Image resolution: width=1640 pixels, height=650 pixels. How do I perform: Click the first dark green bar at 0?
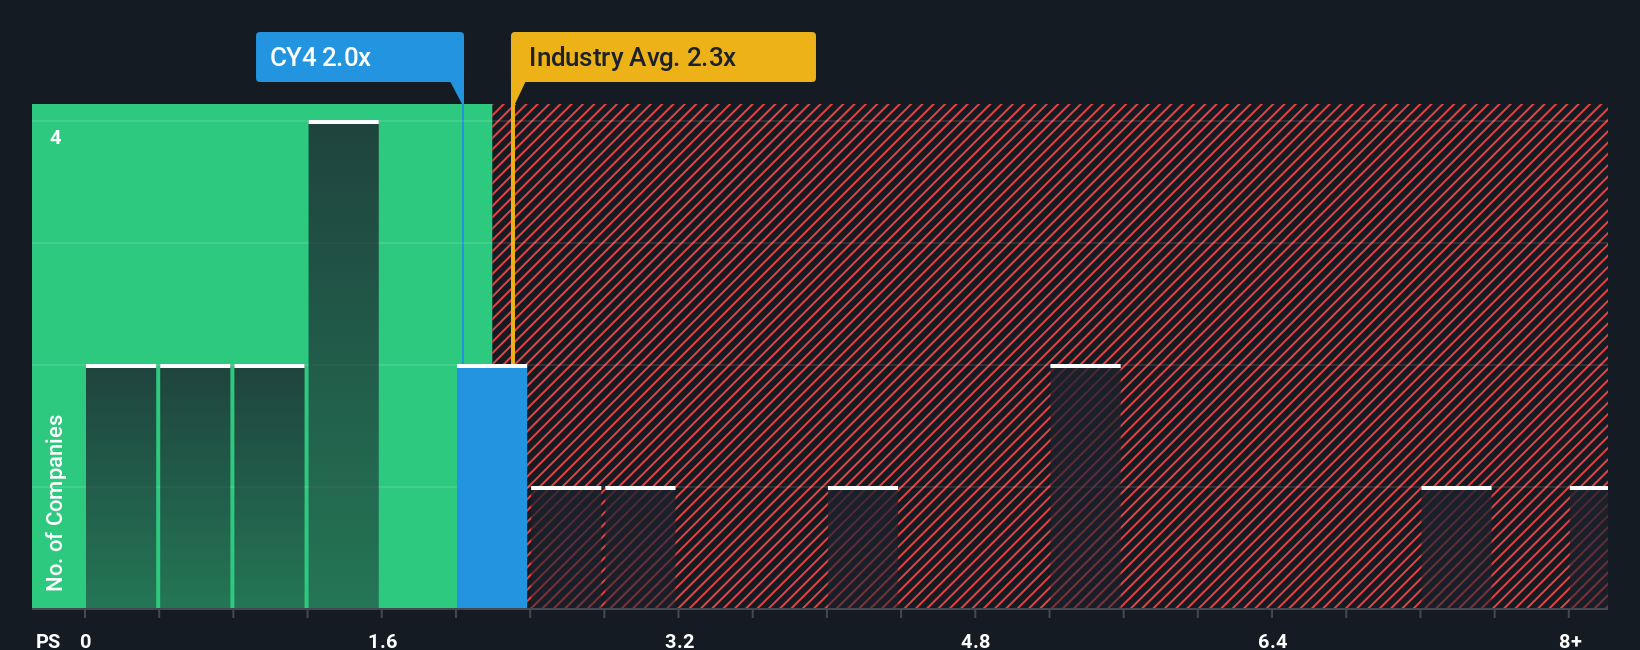click(x=121, y=486)
